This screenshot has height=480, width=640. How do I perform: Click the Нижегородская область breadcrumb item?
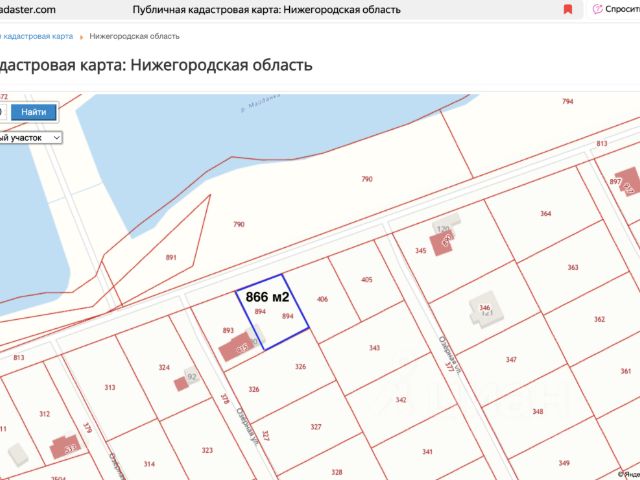(x=134, y=36)
